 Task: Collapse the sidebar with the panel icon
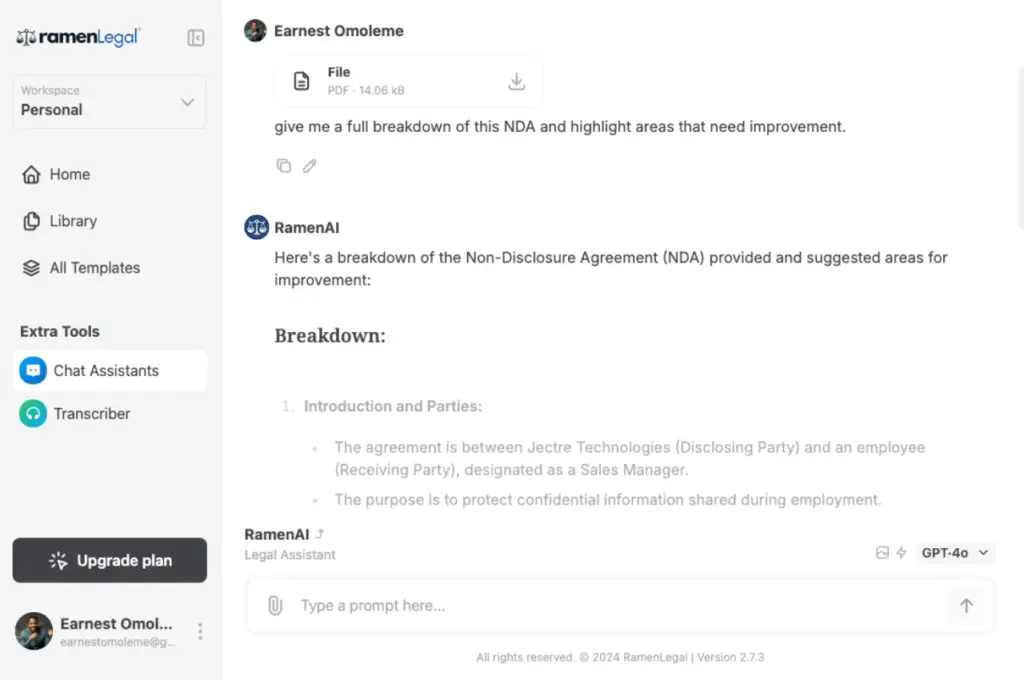coord(195,37)
